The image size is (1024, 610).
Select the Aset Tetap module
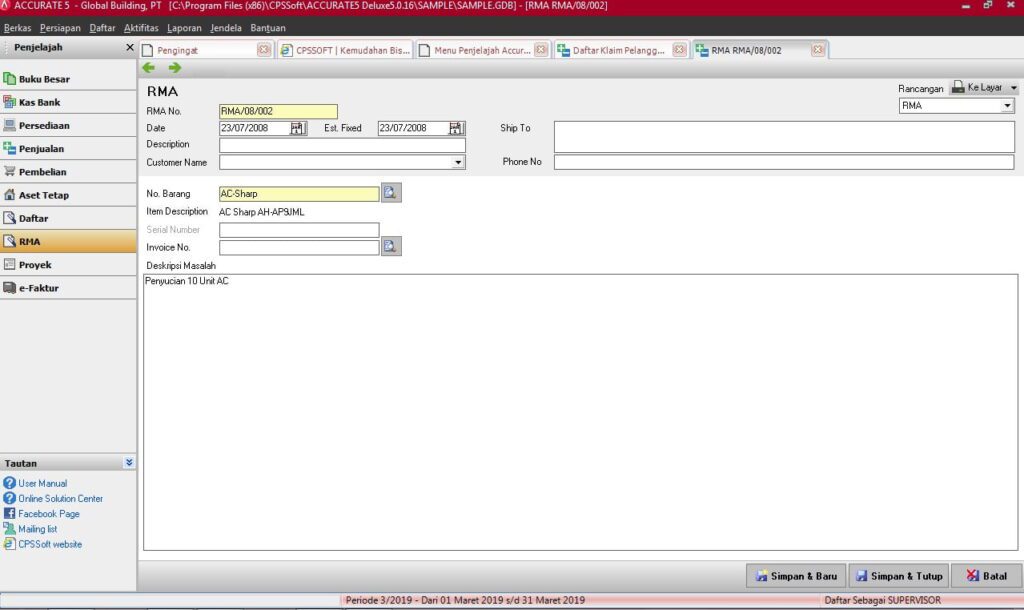pos(11,194)
